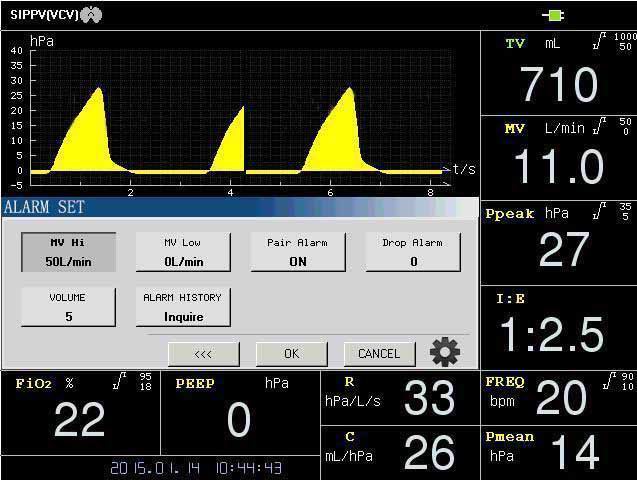Image resolution: width=637 pixels, height=480 pixels.
Task: Select the Ppeak alarm limit icon
Action: pyautogui.click(x=600, y=210)
